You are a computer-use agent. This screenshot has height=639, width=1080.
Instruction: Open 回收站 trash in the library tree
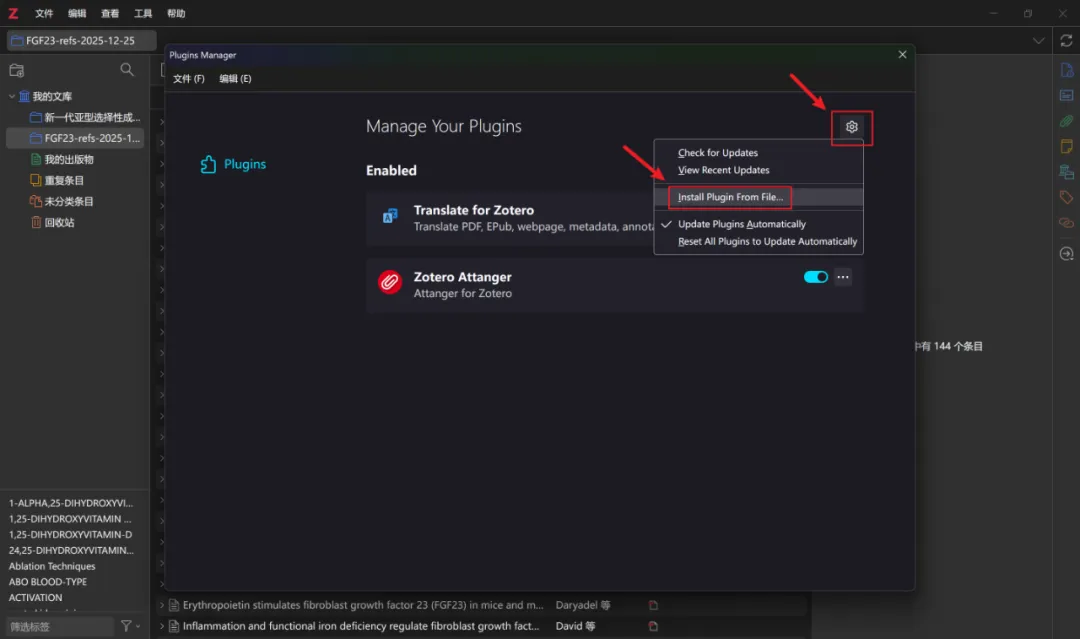[x=53, y=222]
